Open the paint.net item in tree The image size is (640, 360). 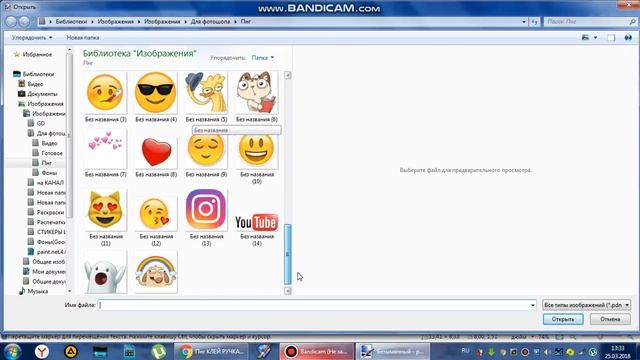coord(51,252)
